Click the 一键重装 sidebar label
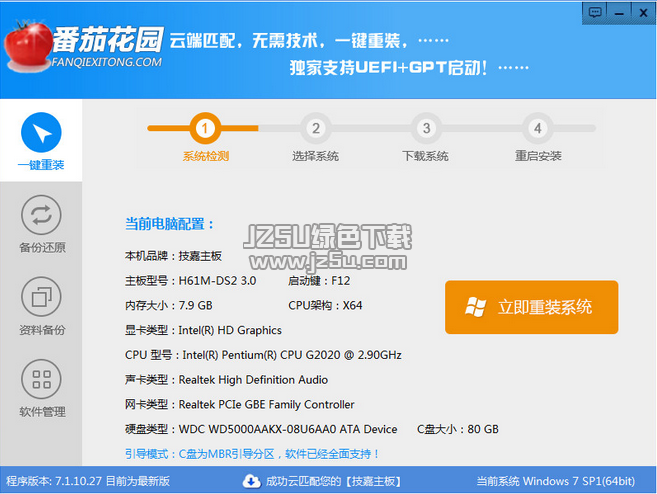Viewport: 657px width, 494px height. pos(41,165)
